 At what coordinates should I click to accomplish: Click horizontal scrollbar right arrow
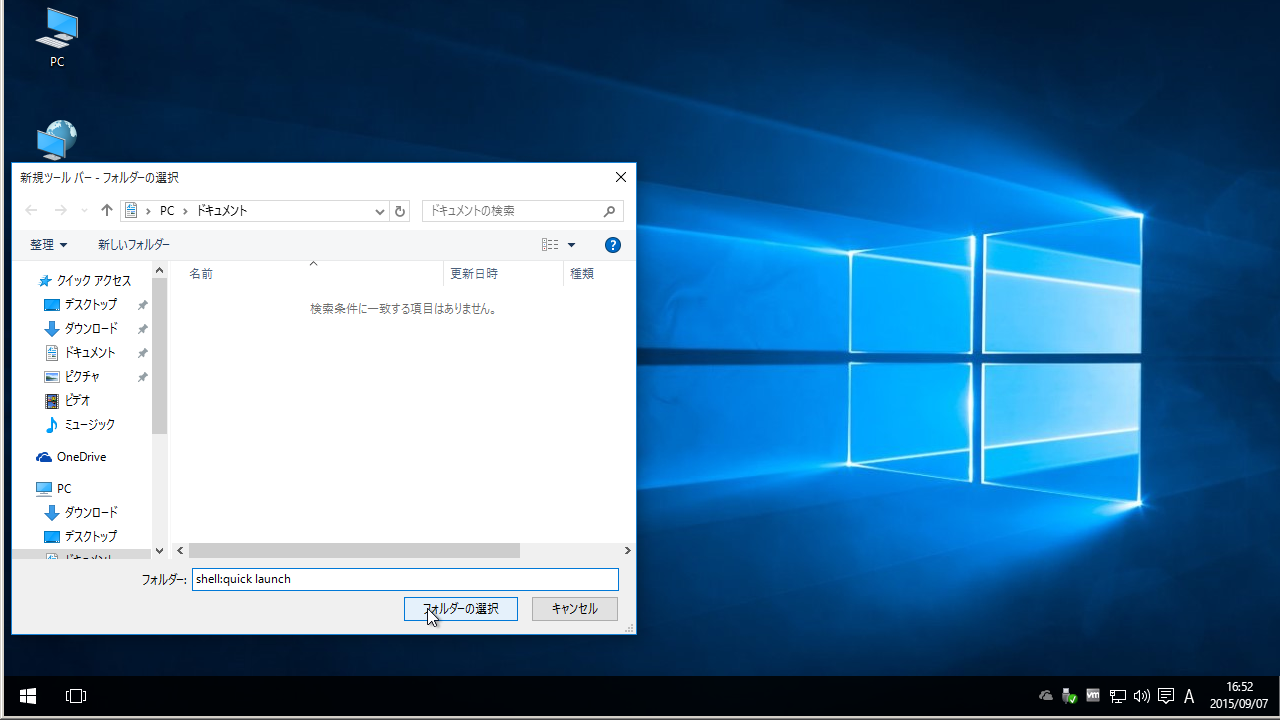click(x=627, y=551)
